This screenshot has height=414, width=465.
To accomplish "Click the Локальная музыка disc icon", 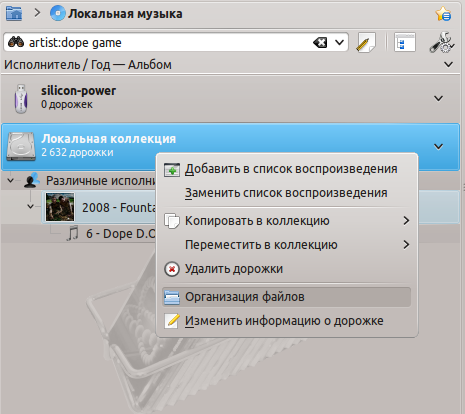I will (x=58, y=14).
